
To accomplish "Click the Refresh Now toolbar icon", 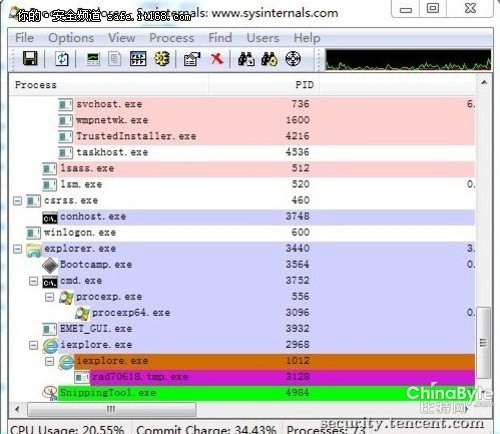I will [x=62, y=59].
